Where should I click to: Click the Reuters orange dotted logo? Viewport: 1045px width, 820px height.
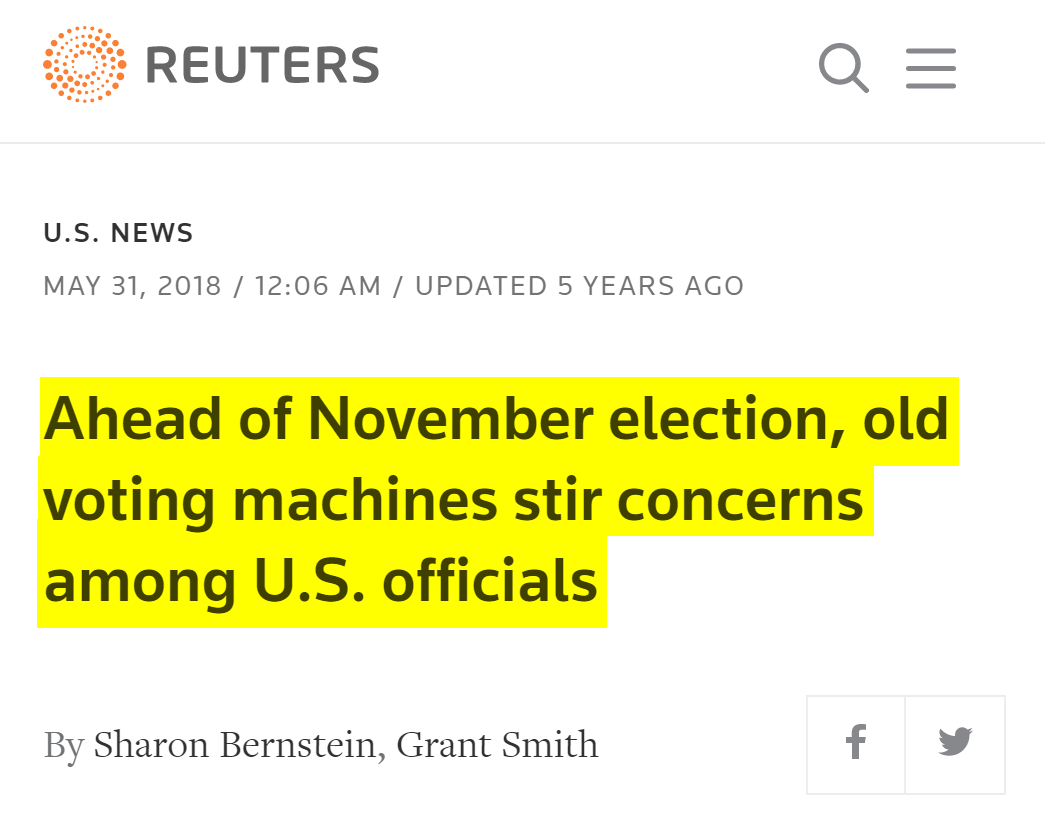click(x=85, y=65)
